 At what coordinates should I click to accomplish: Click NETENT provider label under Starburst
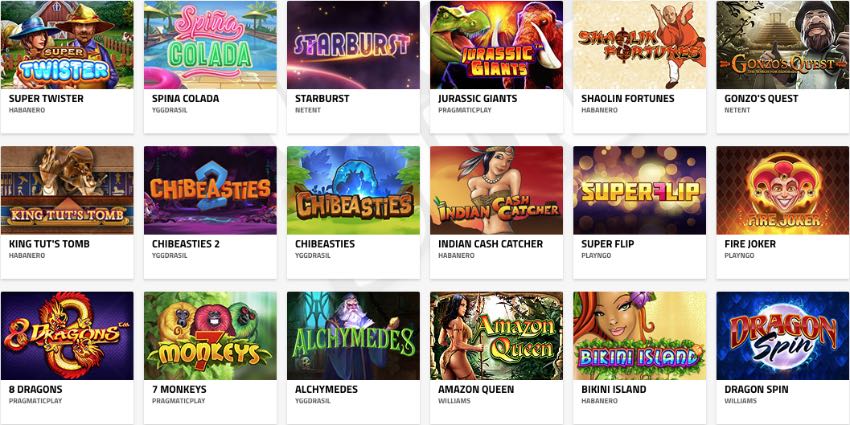(308, 110)
